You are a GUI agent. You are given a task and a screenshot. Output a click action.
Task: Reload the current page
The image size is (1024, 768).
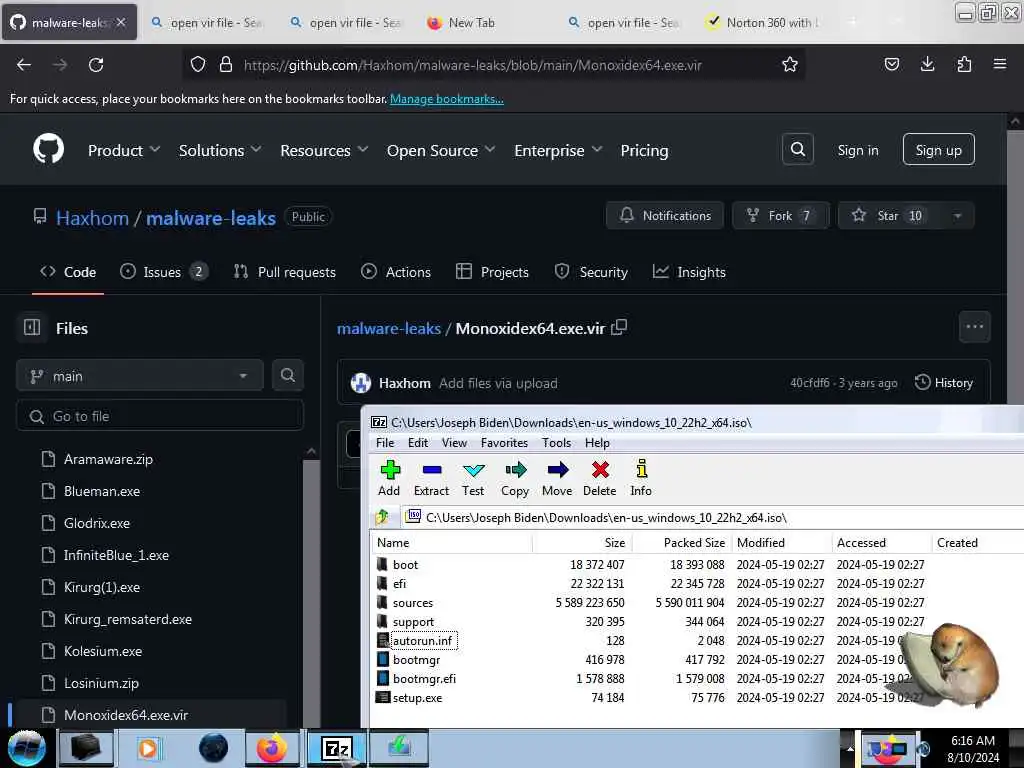point(96,65)
